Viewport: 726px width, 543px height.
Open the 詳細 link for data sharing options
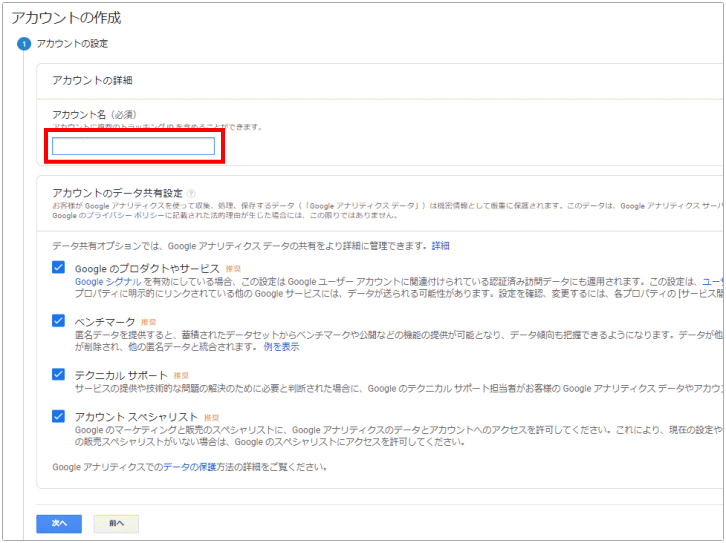(x=440, y=245)
